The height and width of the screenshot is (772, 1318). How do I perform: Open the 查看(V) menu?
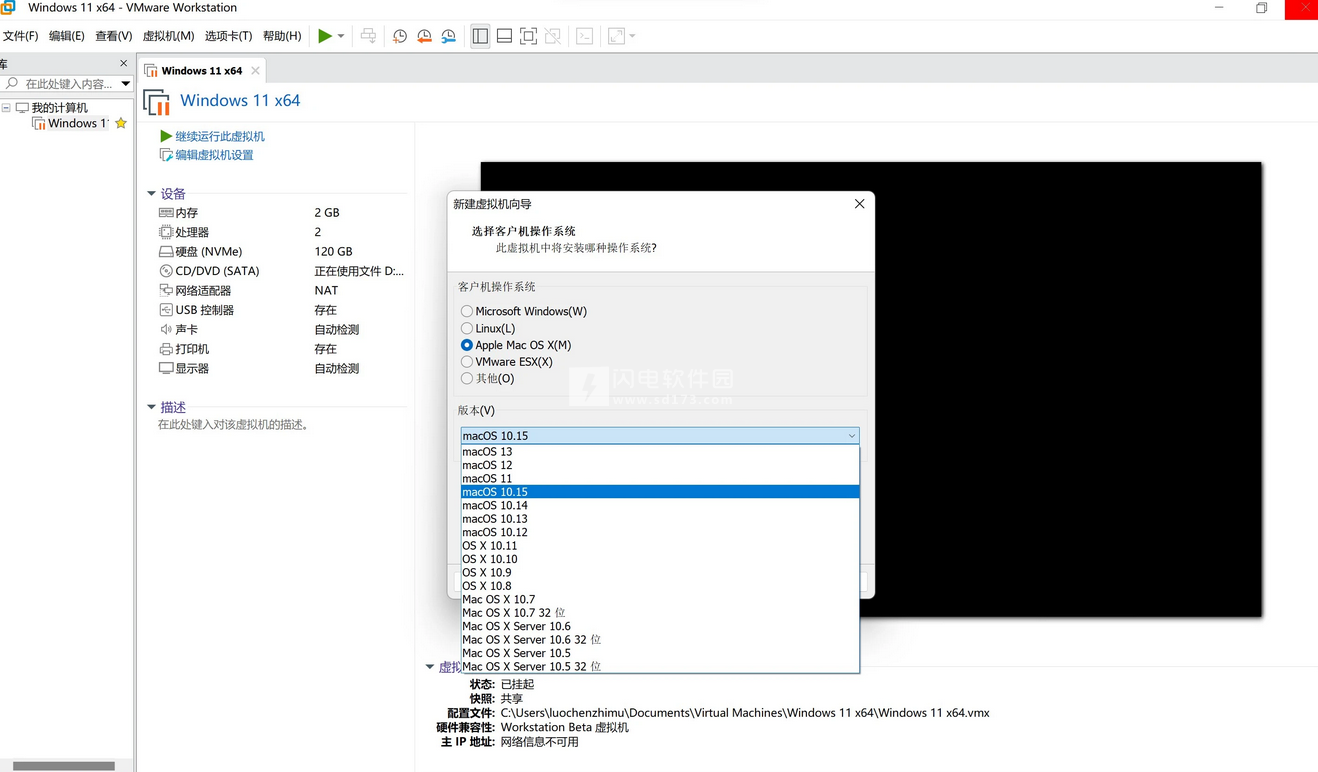click(113, 36)
